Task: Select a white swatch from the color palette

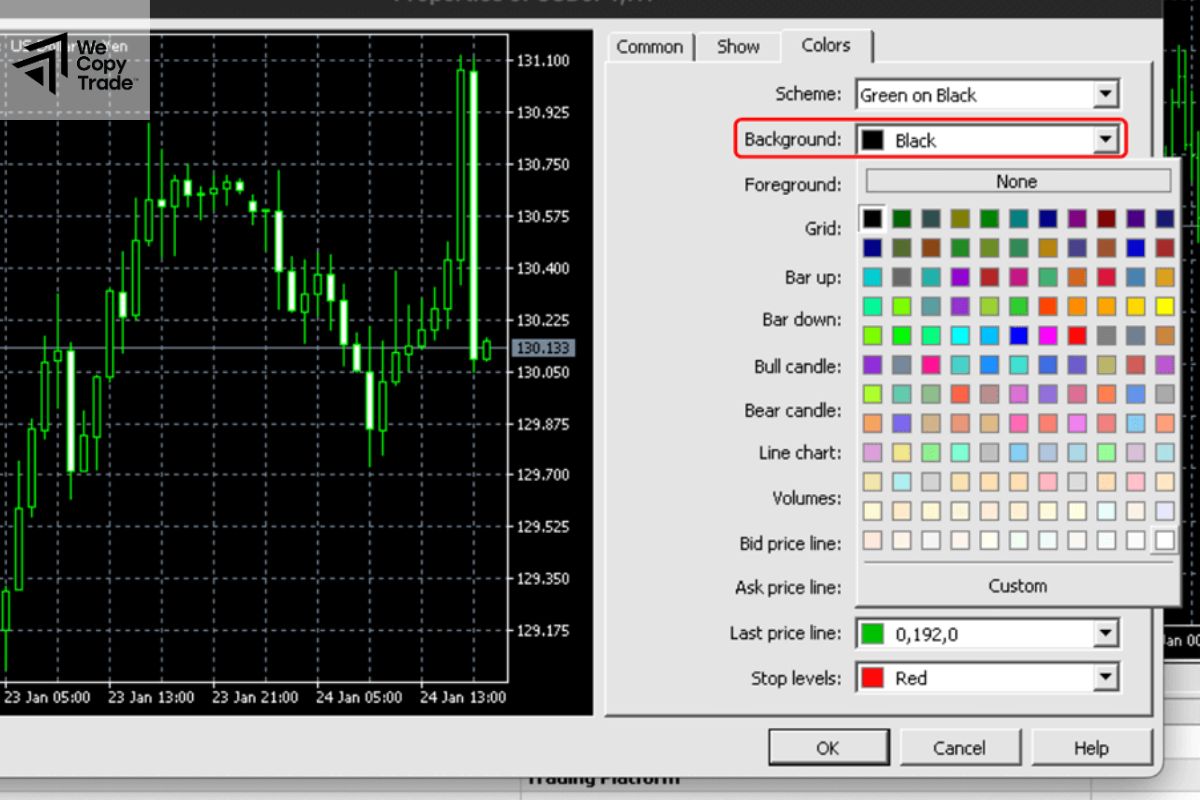Action: click(1164, 540)
